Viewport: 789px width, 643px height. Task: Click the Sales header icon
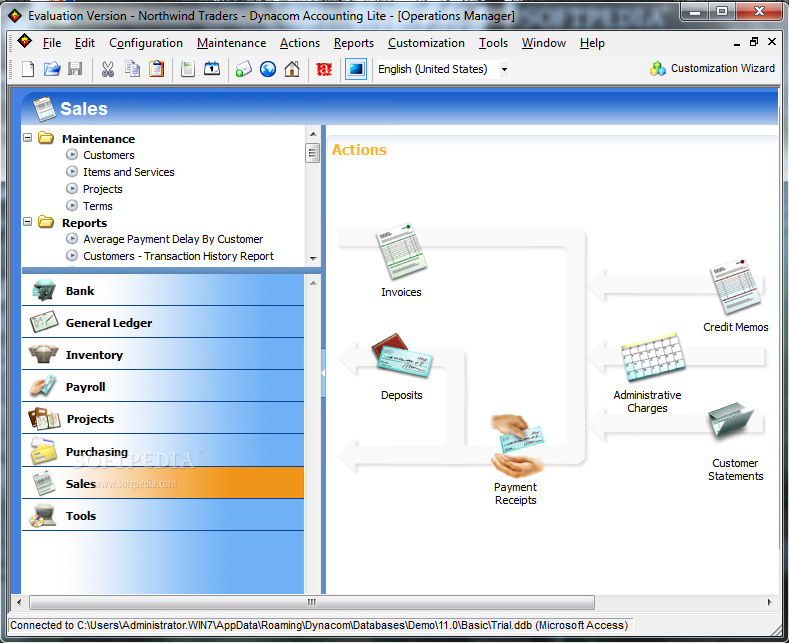coord(44,108)
